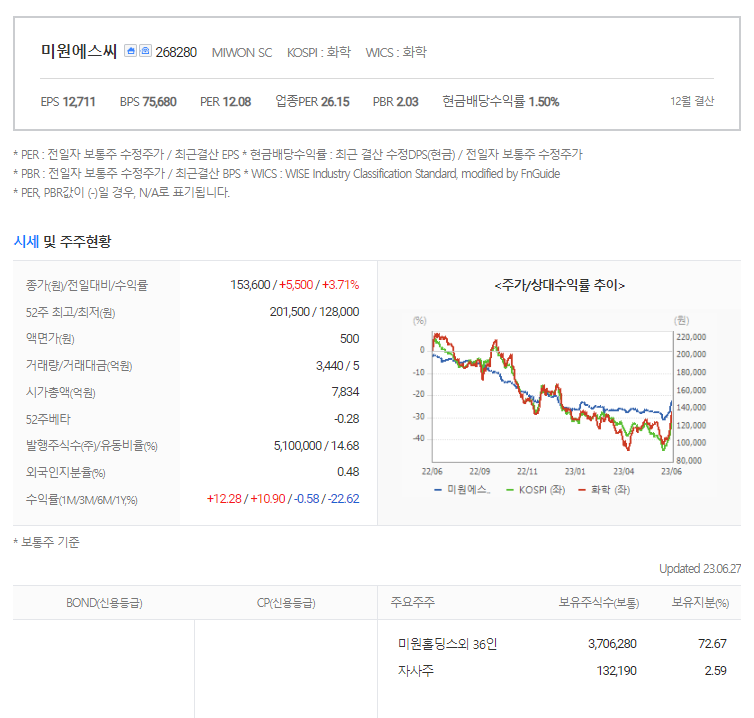
Task: Click the 보유주식수(보통) column header
Action: tap(599, 603)
